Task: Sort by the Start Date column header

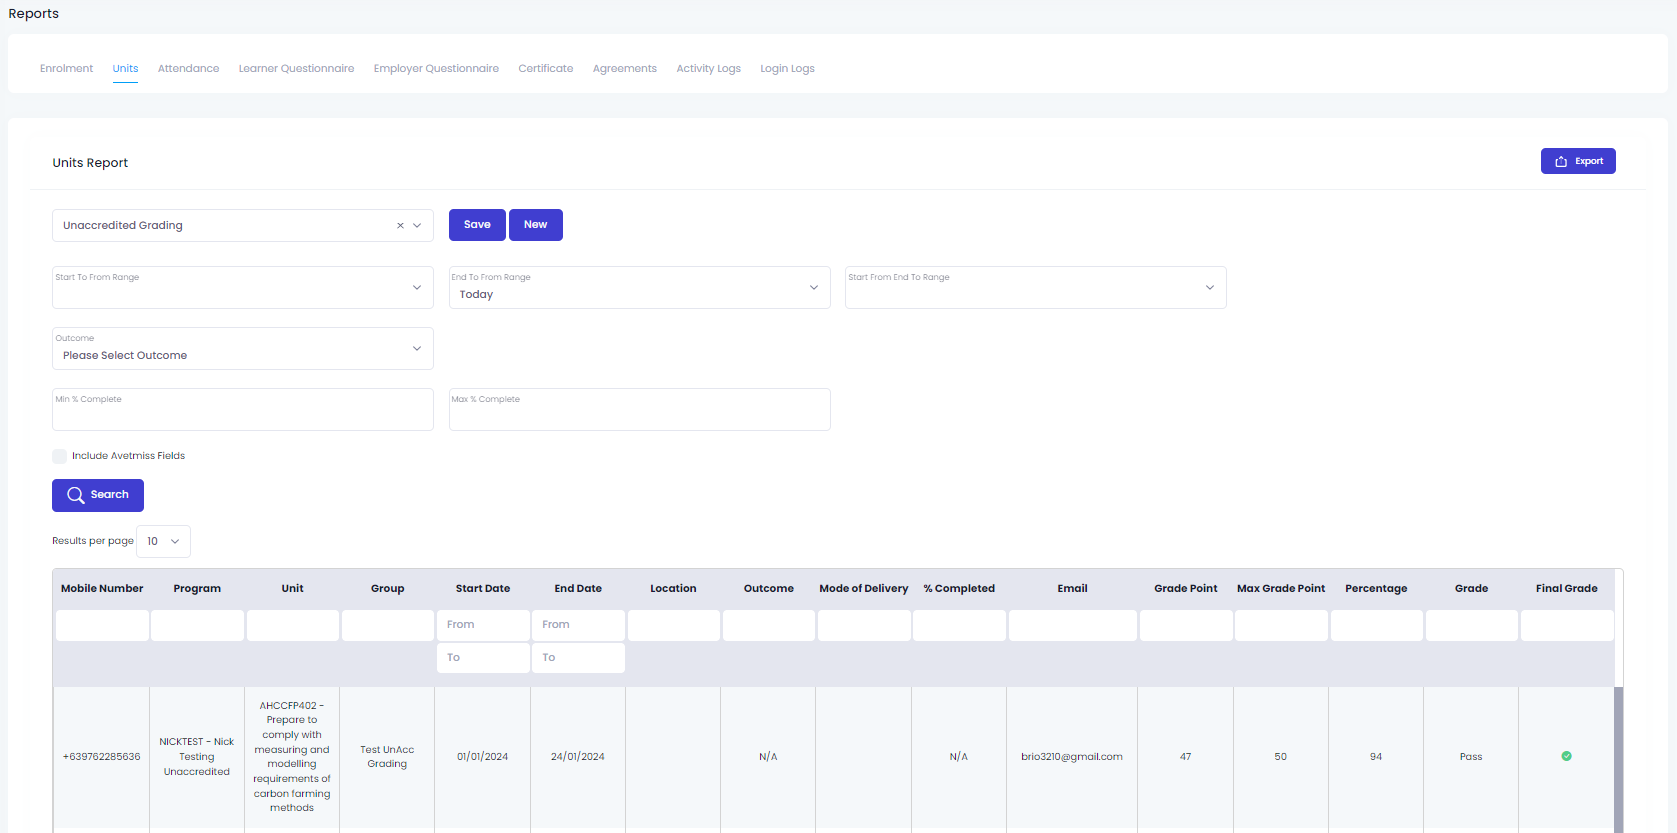Action: [483, 589]
